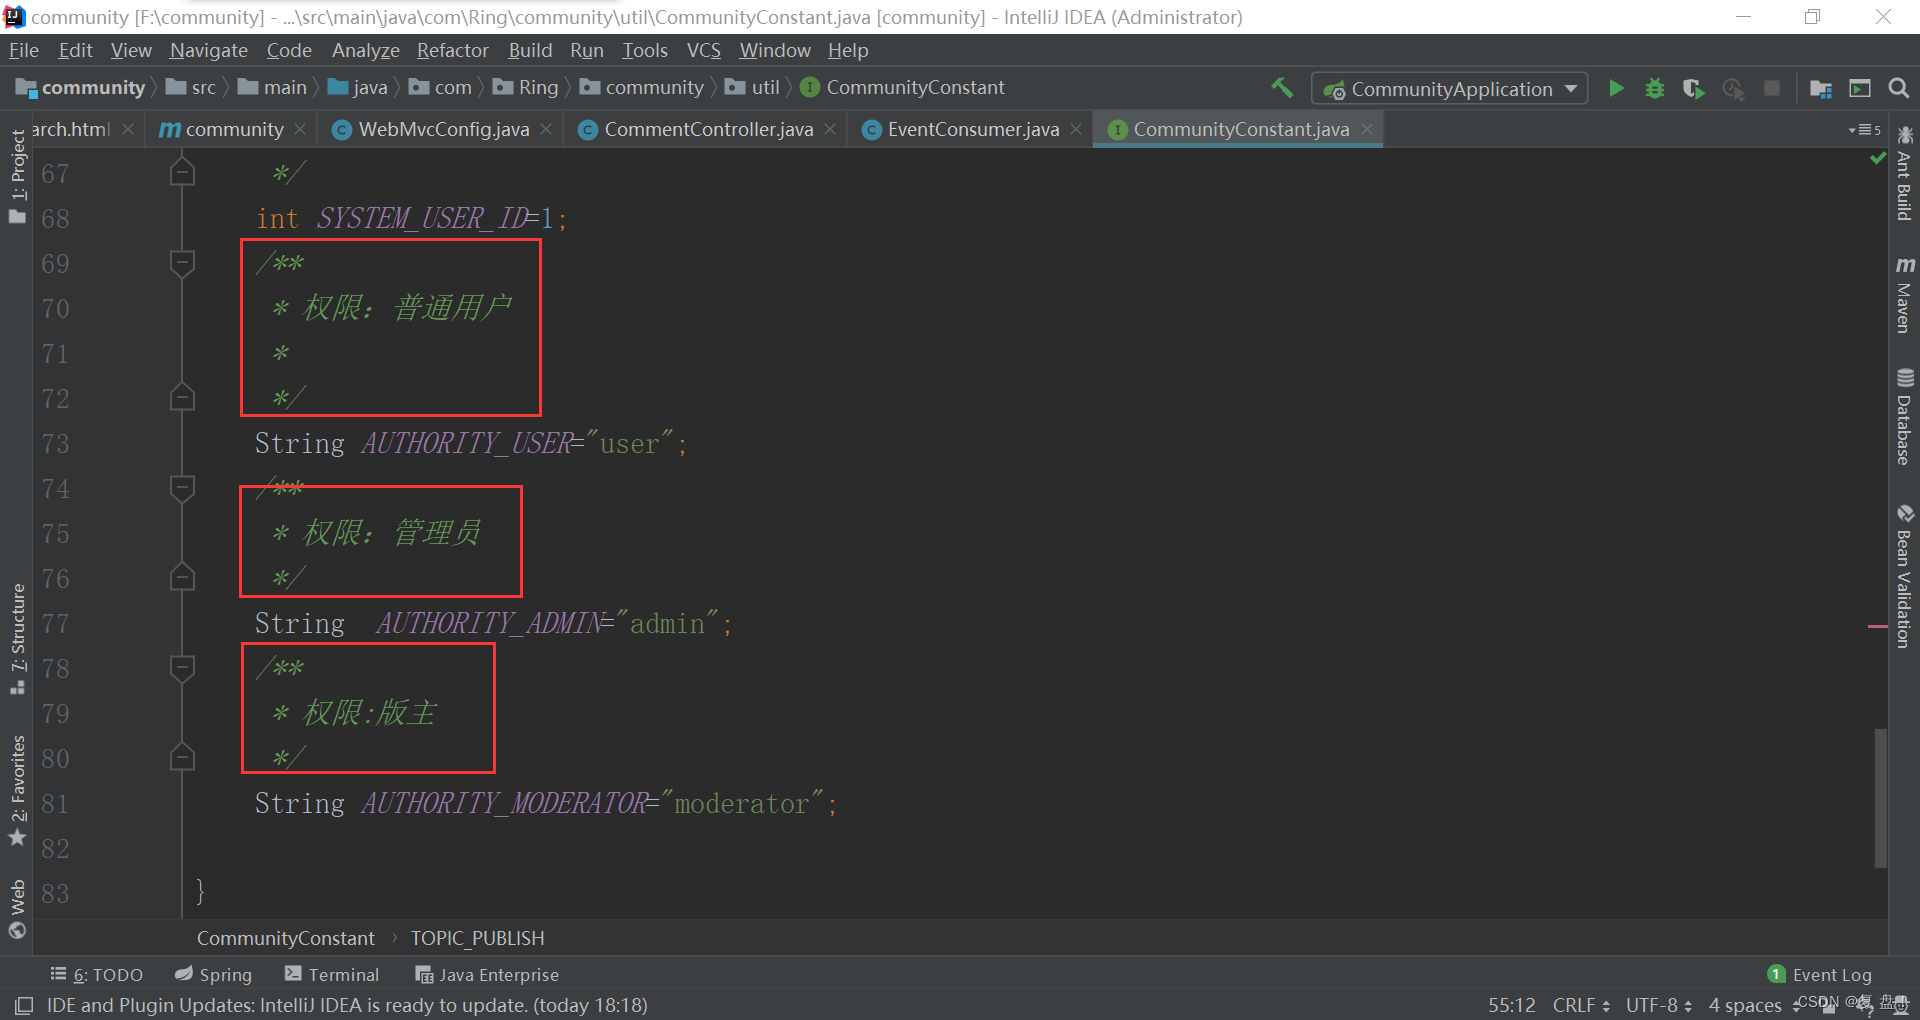Click the Search Everywhere magnifier icon
The height and width of the screenshot is (1020, 1920).
[x=1898, y=88]
